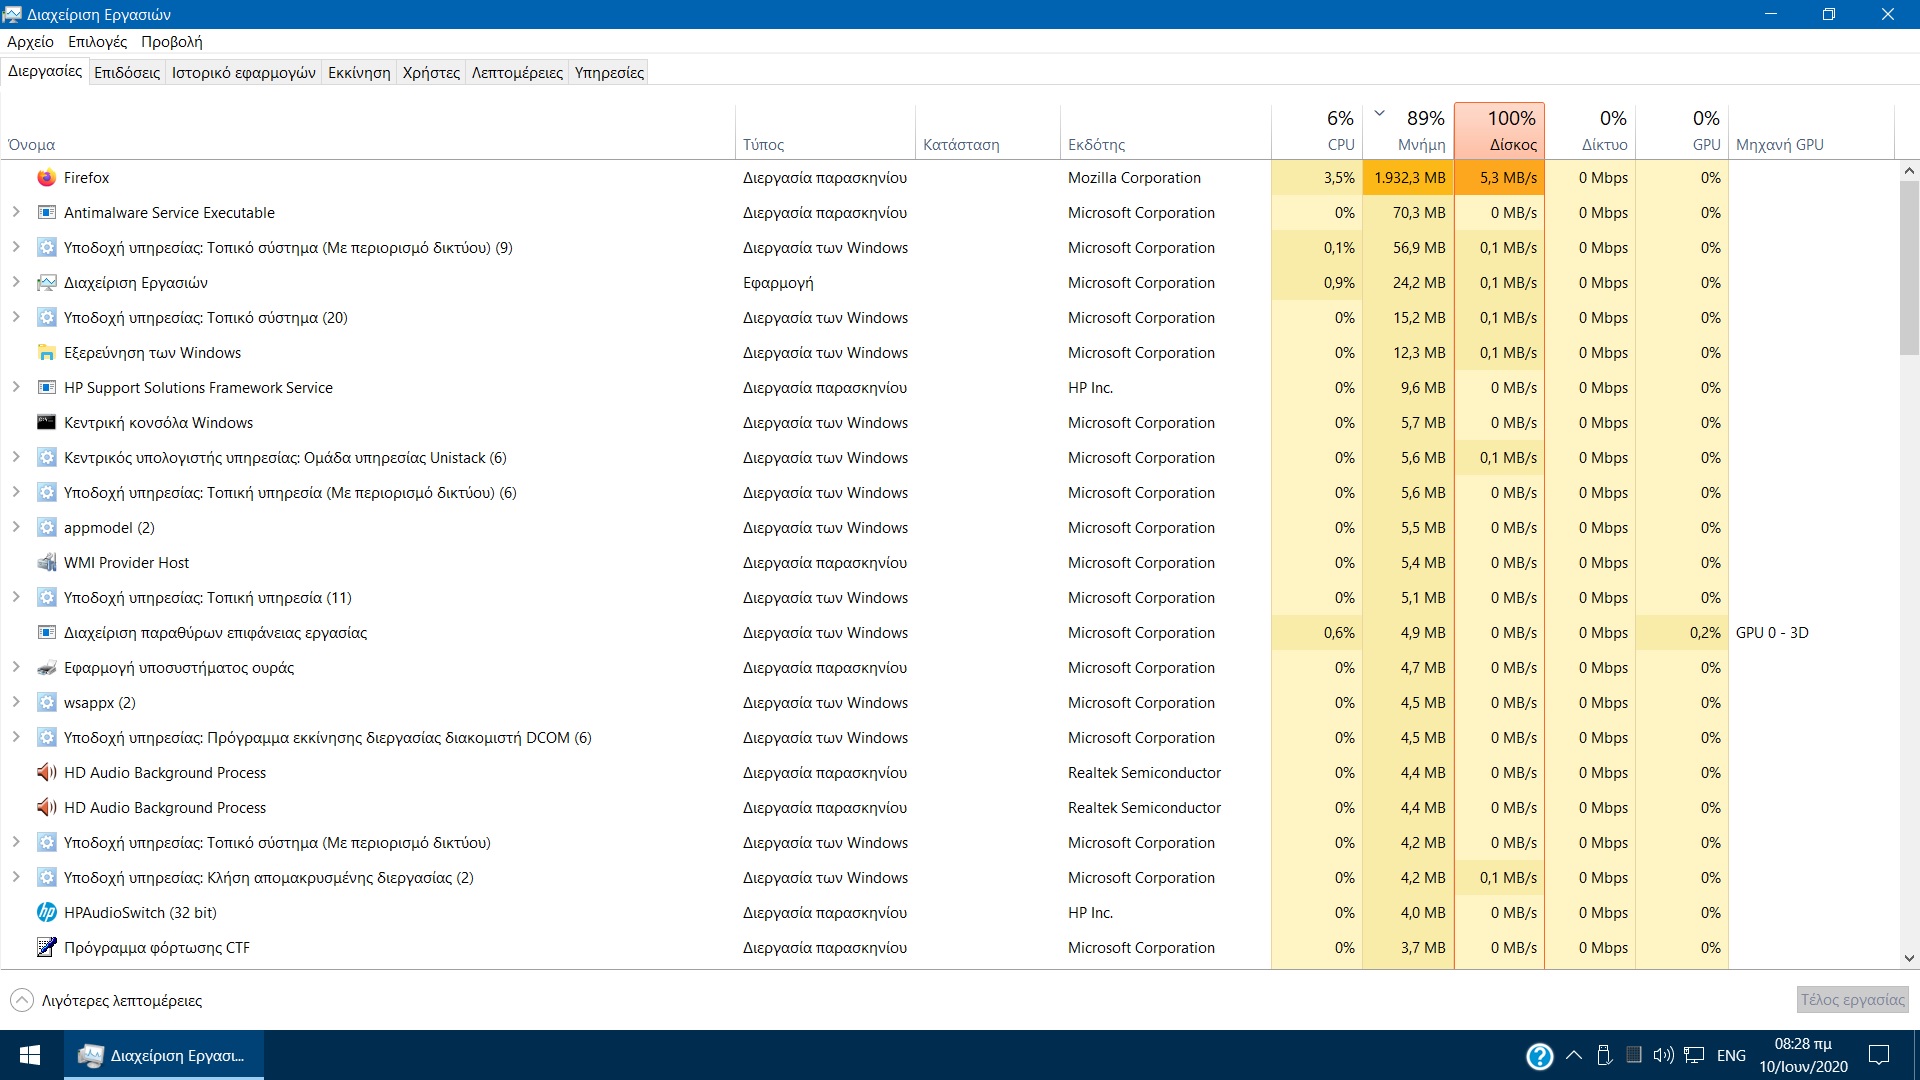The image size is (1920, 1080).
Task: Click the Task Manager title bar icon
Action: pos(12,14)
